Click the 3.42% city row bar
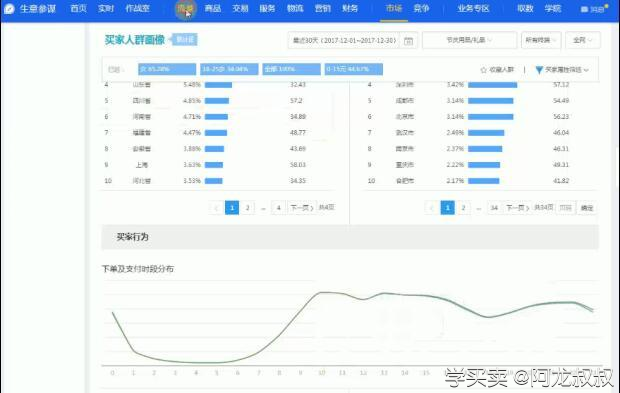This screenshot has height=393, width=620. [x=493, y=85]
